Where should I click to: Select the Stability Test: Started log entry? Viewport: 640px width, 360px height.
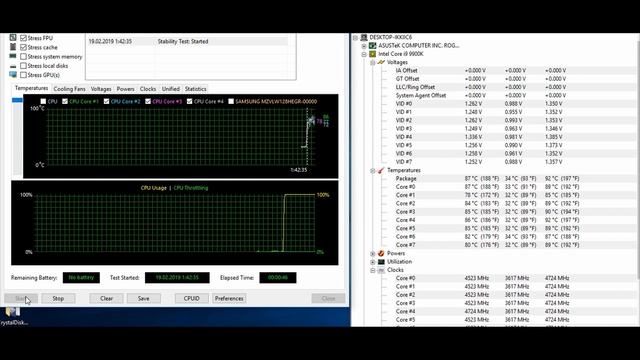(x=188, y=41)
